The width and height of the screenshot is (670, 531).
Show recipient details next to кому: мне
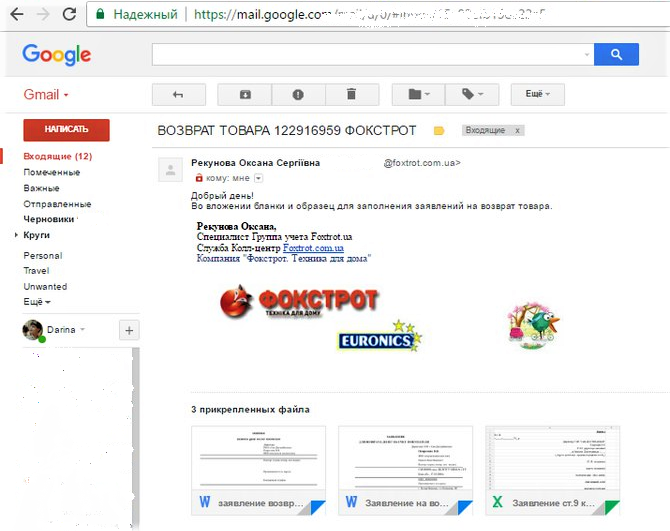coord(258,177)
